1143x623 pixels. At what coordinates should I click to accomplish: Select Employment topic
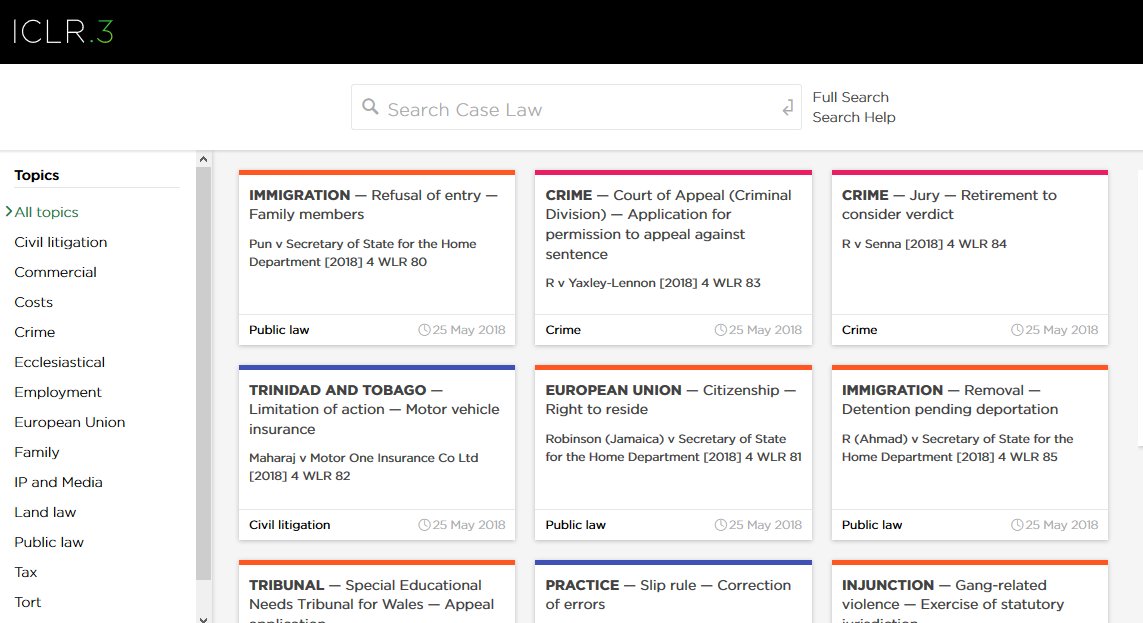(58, 392)
